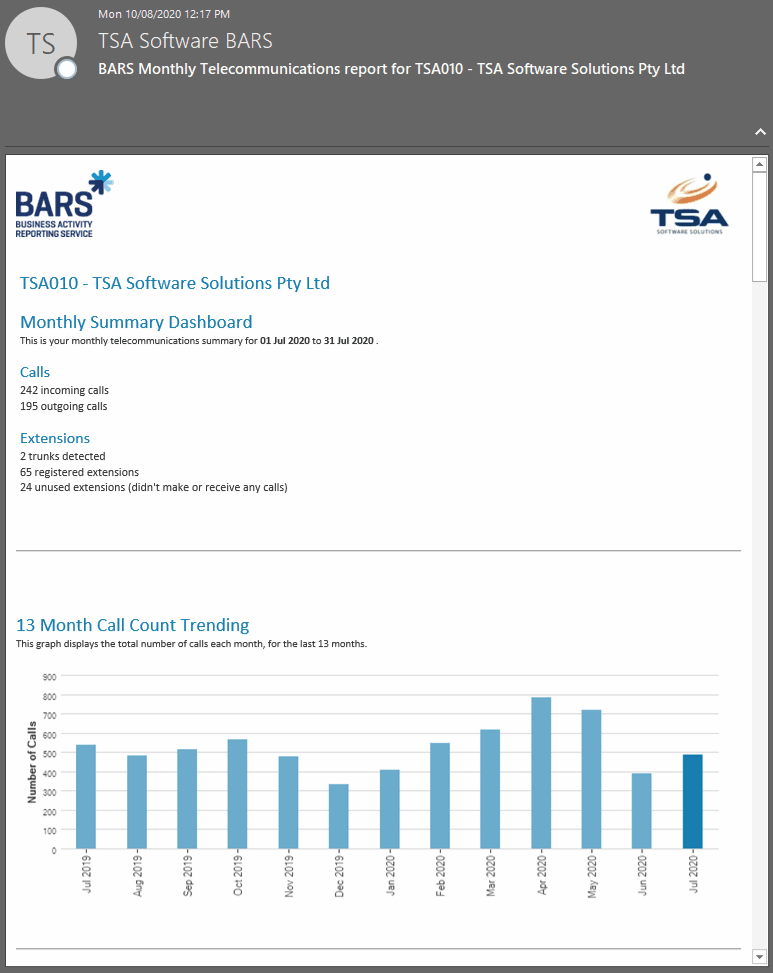Click the presence status indicator on avatar
Image resolution: width=773 pixels, height=973 pixels.
[x=66, y=69]
